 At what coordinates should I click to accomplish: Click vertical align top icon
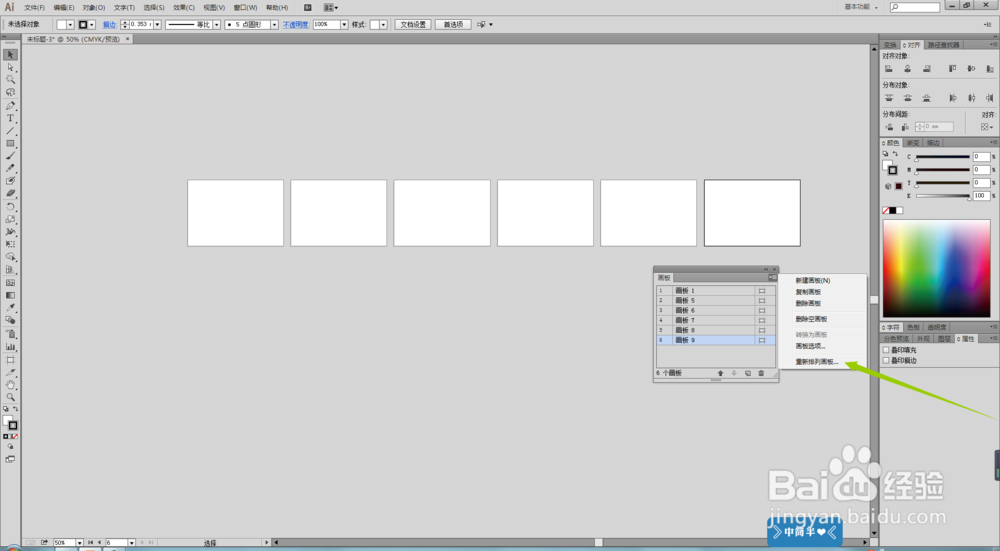[x=952, y=68]
